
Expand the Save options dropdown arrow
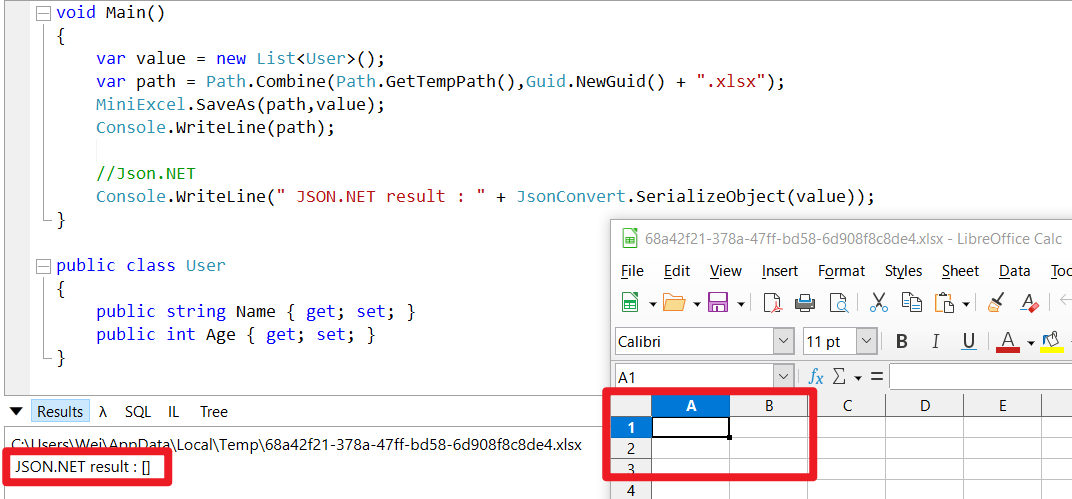tap(740, 303)
